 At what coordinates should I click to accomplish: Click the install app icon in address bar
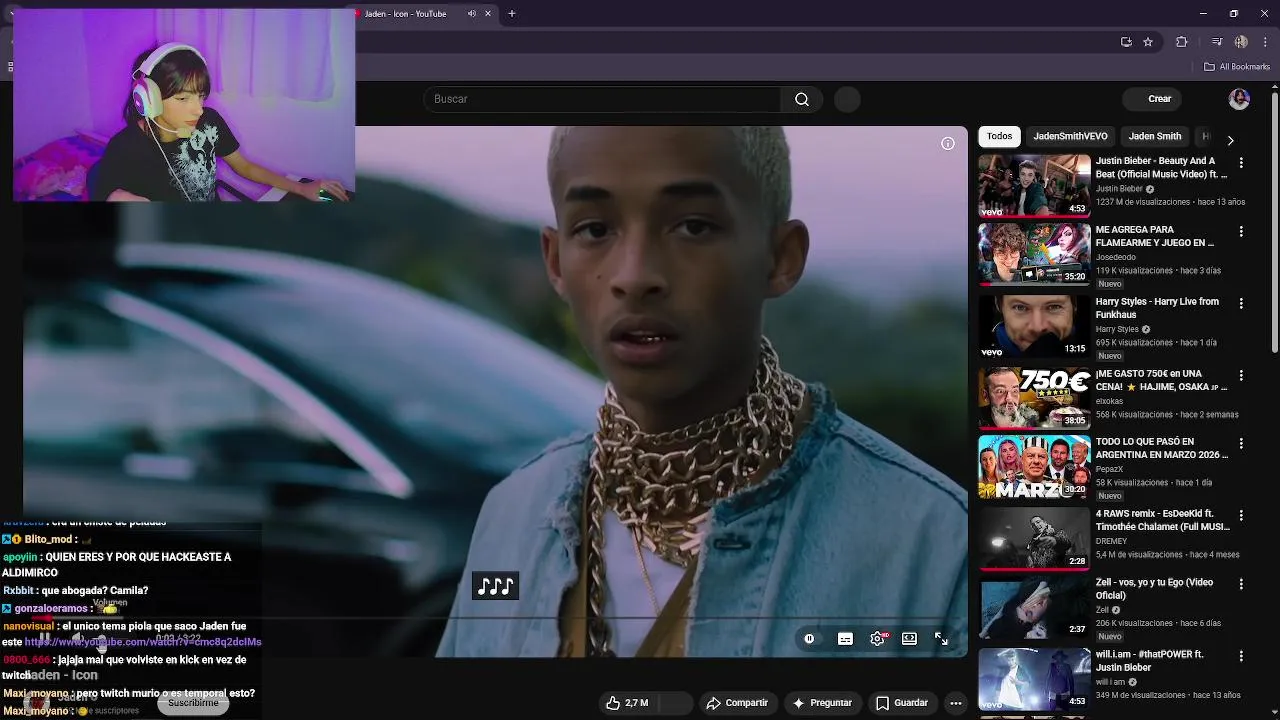1126,42
